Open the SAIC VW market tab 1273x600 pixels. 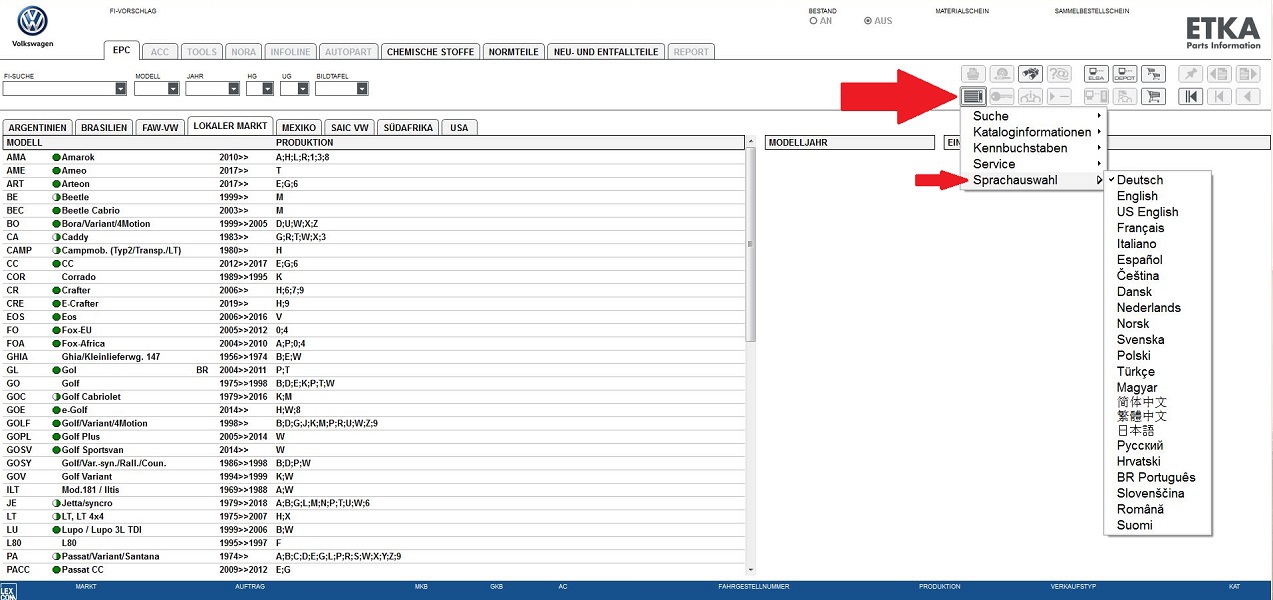click(x=350, y=128)
